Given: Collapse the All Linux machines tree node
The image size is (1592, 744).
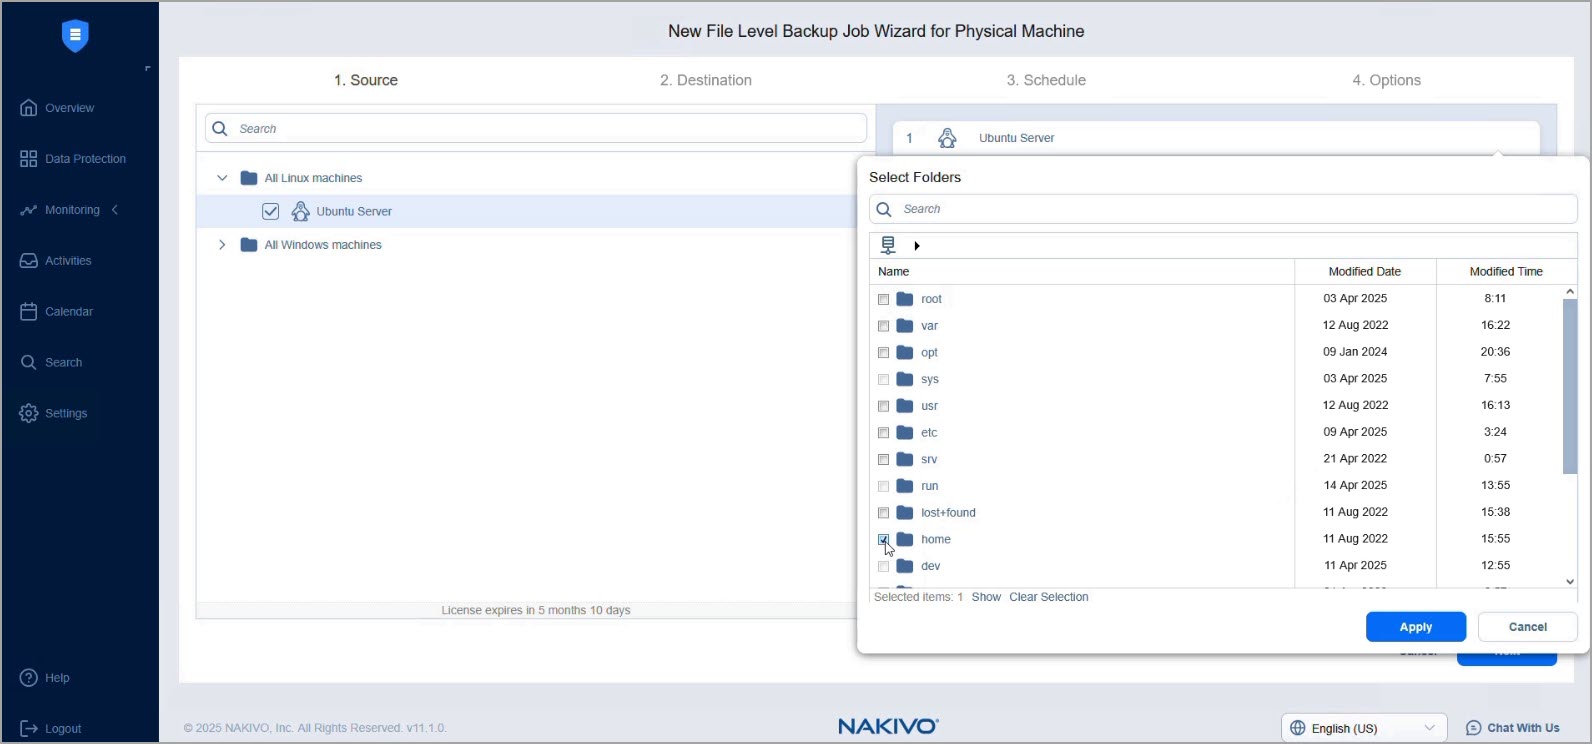Looking at the screenshot, I should 222,178.
